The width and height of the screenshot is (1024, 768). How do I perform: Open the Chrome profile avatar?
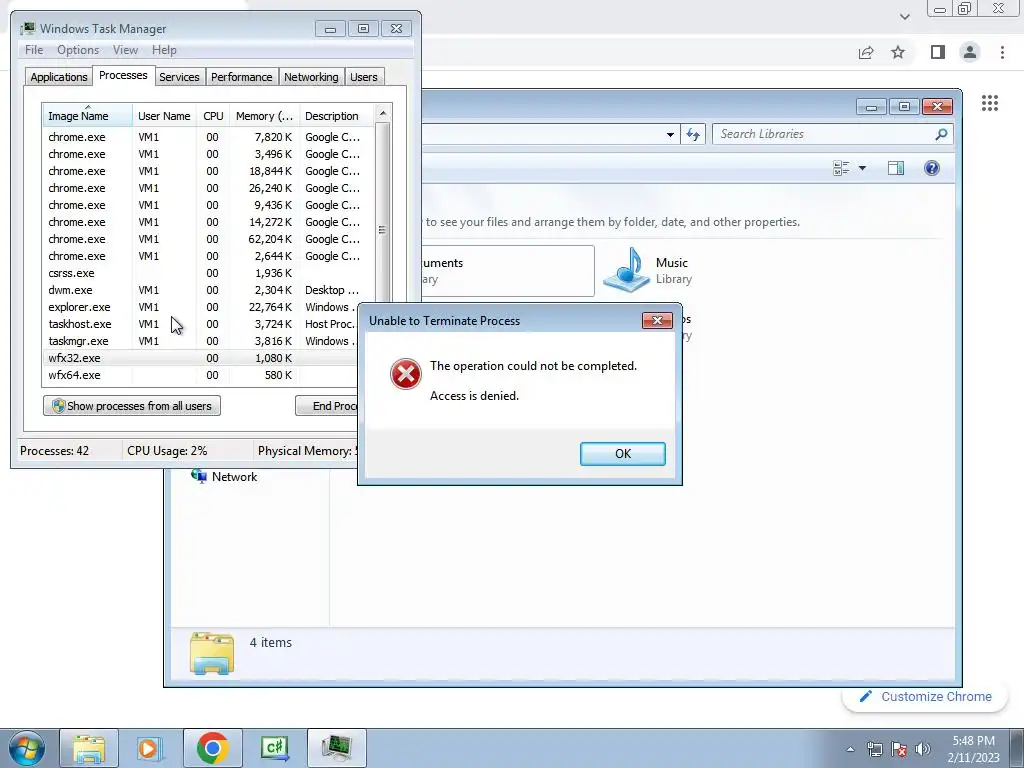[970, 52]
